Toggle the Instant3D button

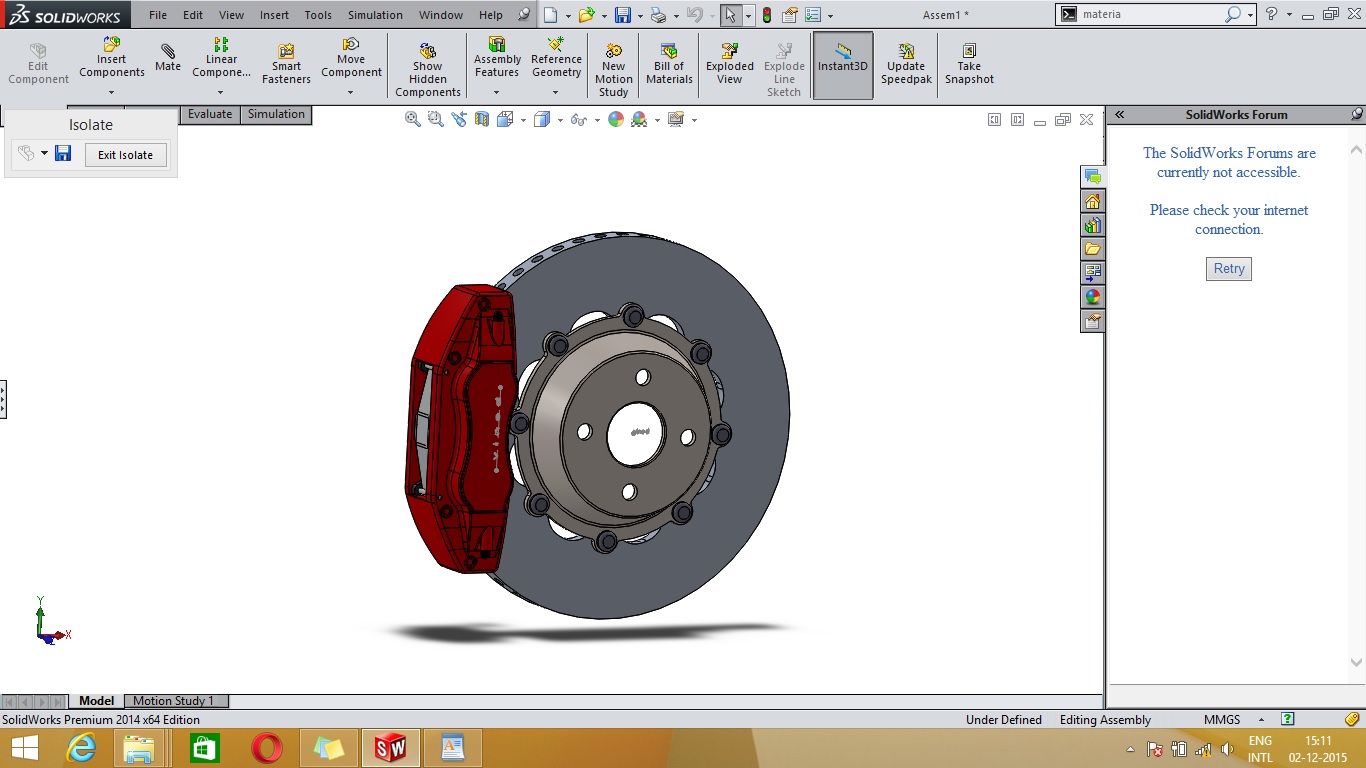[x=843, y=65]
